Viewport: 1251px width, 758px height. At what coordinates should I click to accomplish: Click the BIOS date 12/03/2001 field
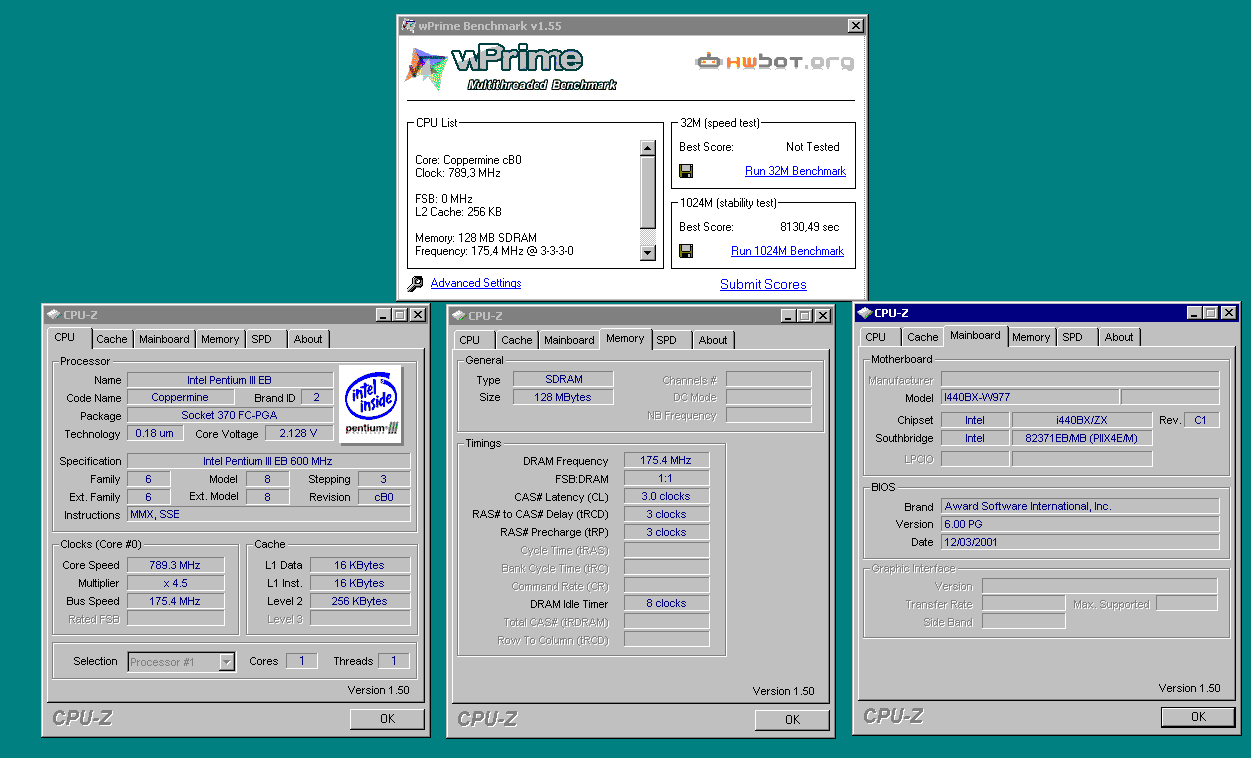click(1080, 543)
